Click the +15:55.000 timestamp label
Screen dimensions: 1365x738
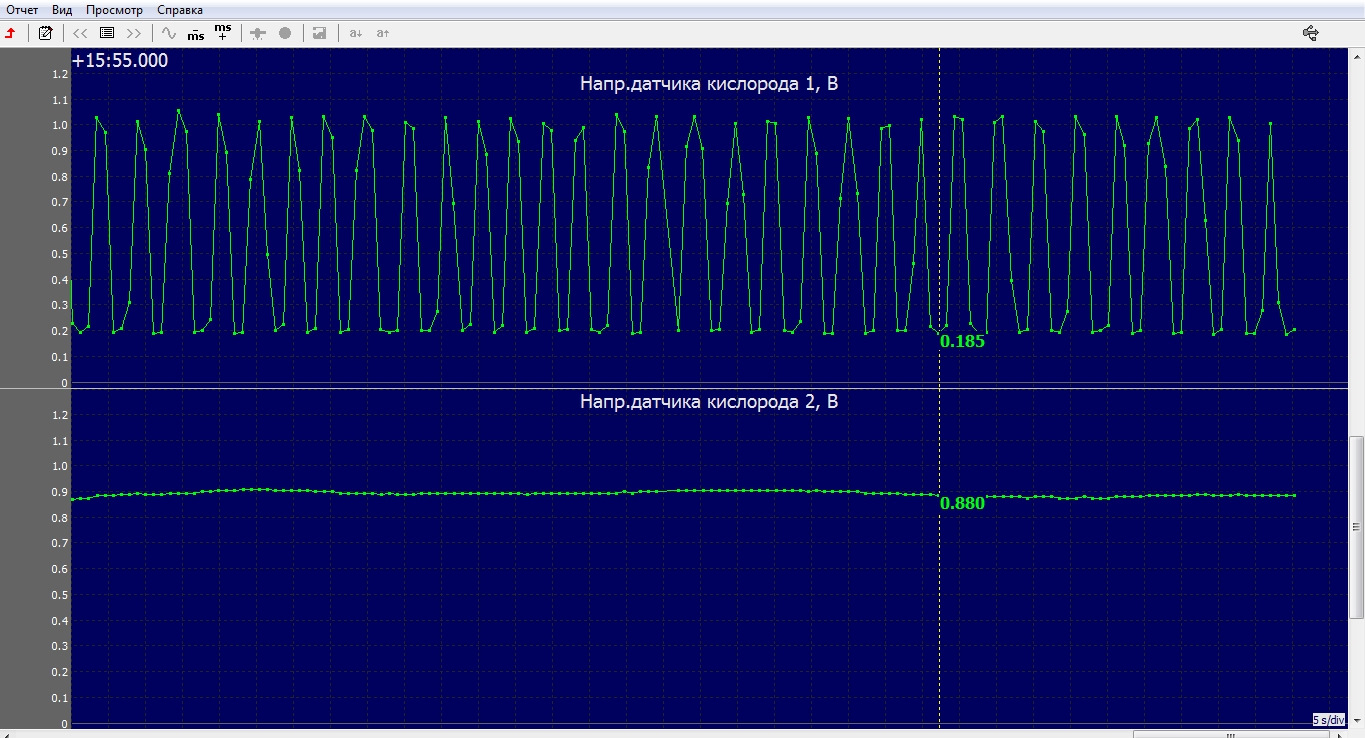[120, 60]
